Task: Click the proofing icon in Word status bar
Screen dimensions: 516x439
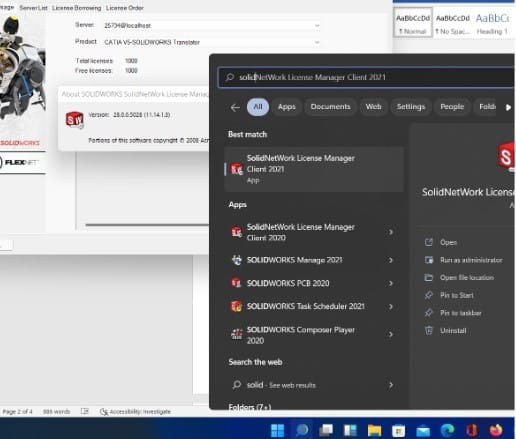Action: pos(85,412)
